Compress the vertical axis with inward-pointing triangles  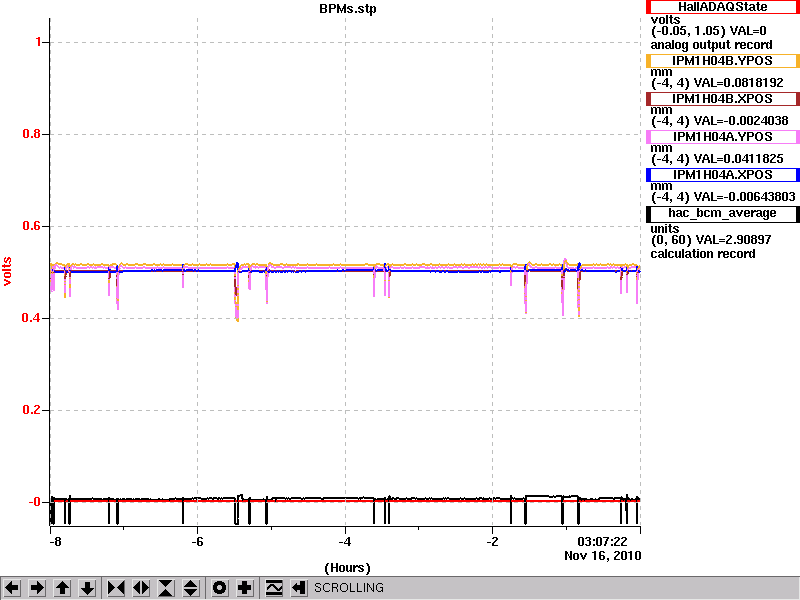coord(166,588)
